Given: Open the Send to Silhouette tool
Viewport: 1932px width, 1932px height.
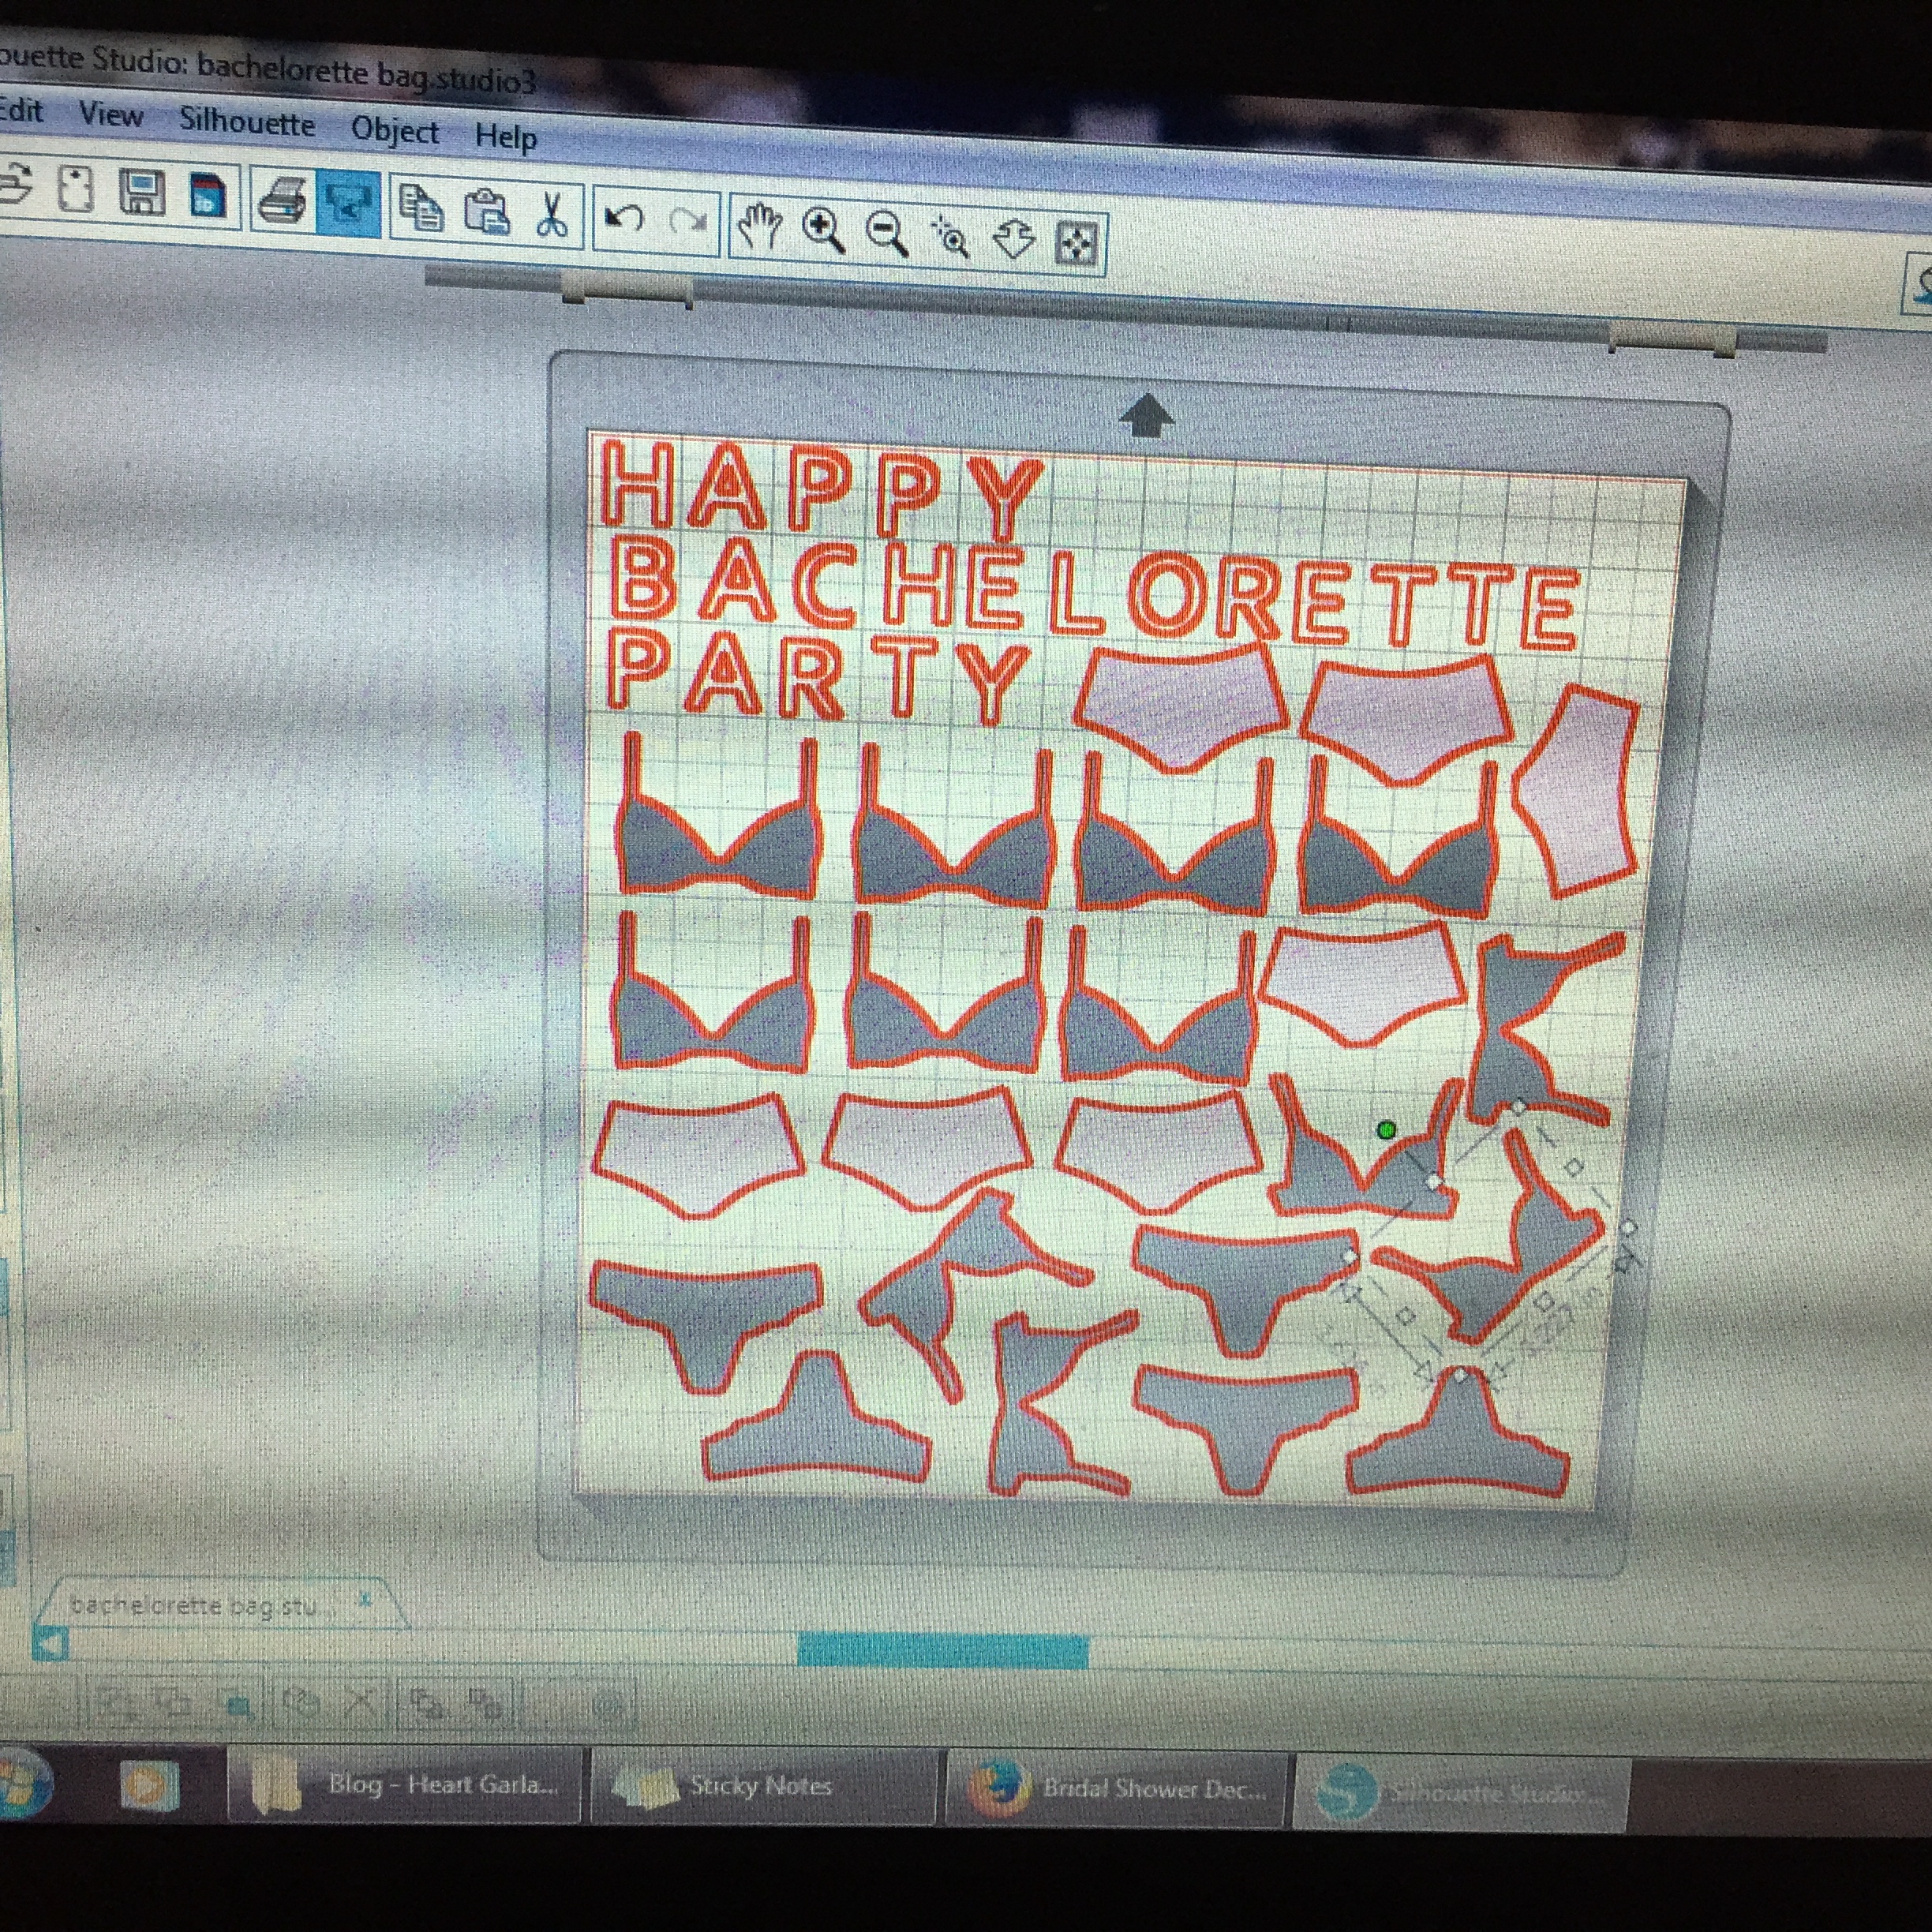Looking at the screenshot, I should (347, 203).
